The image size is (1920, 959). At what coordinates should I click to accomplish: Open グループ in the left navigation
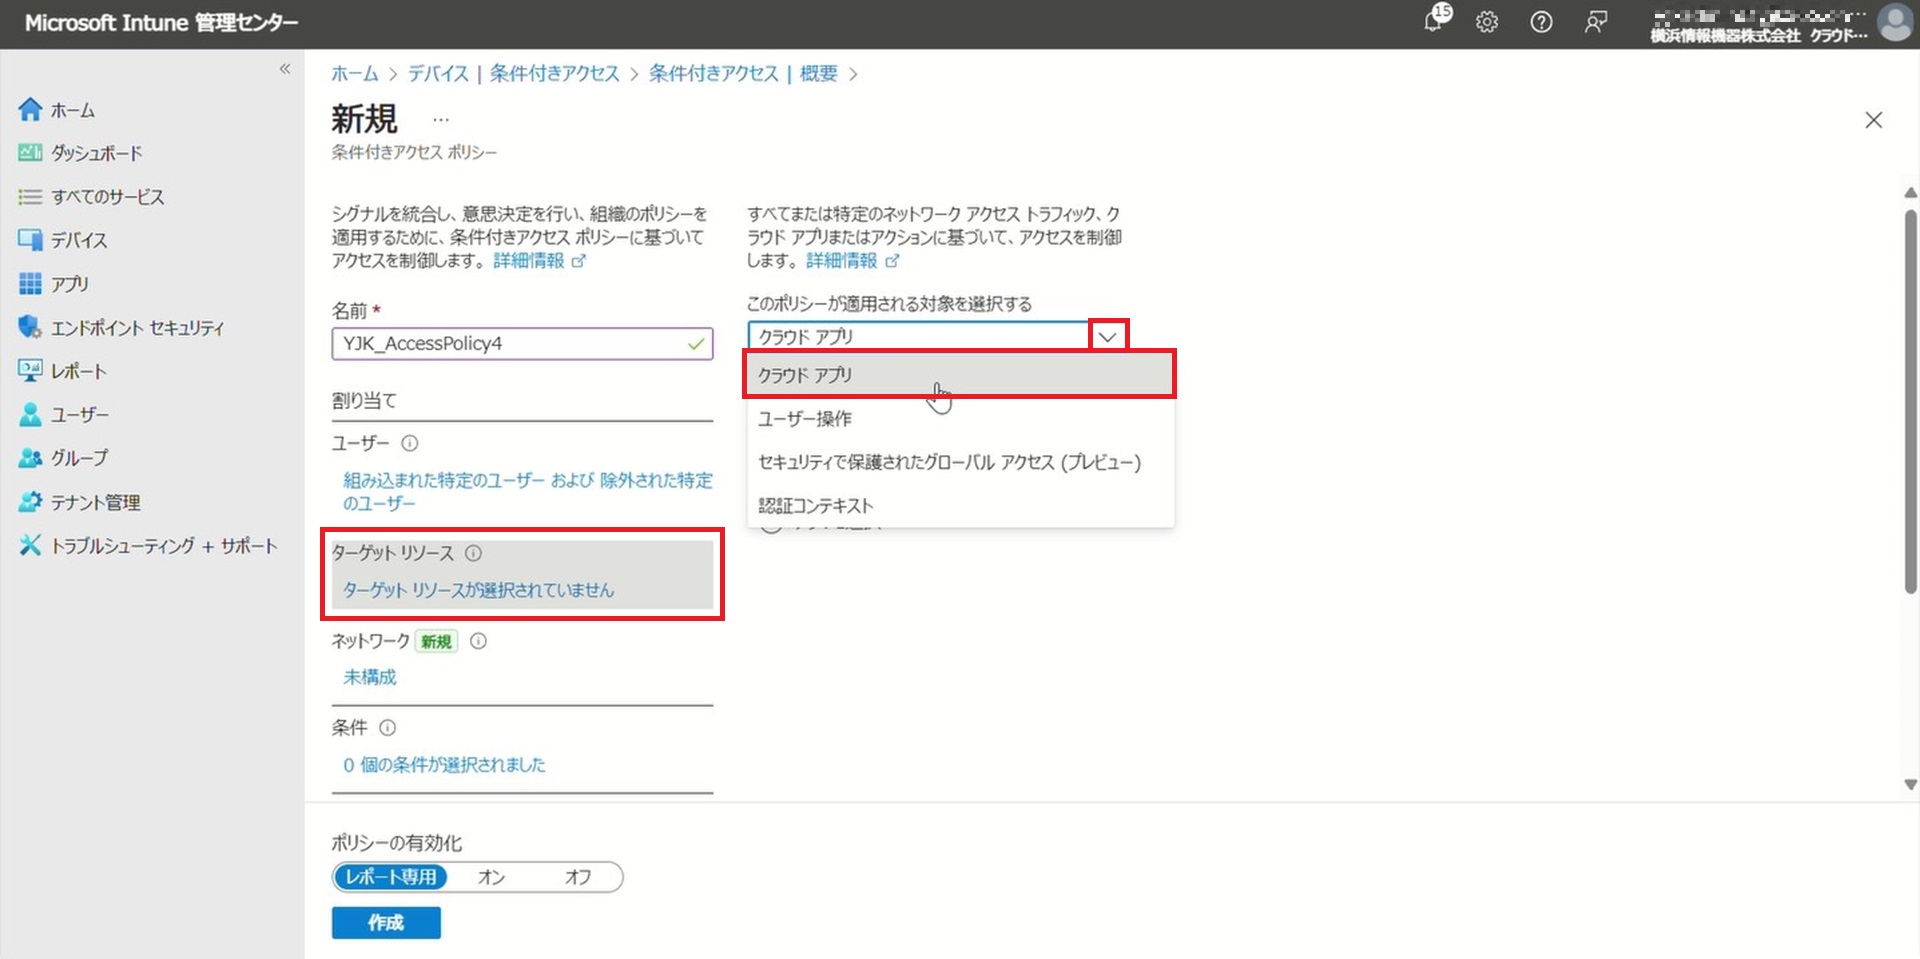pyautogui.click(x=80, y=458)
